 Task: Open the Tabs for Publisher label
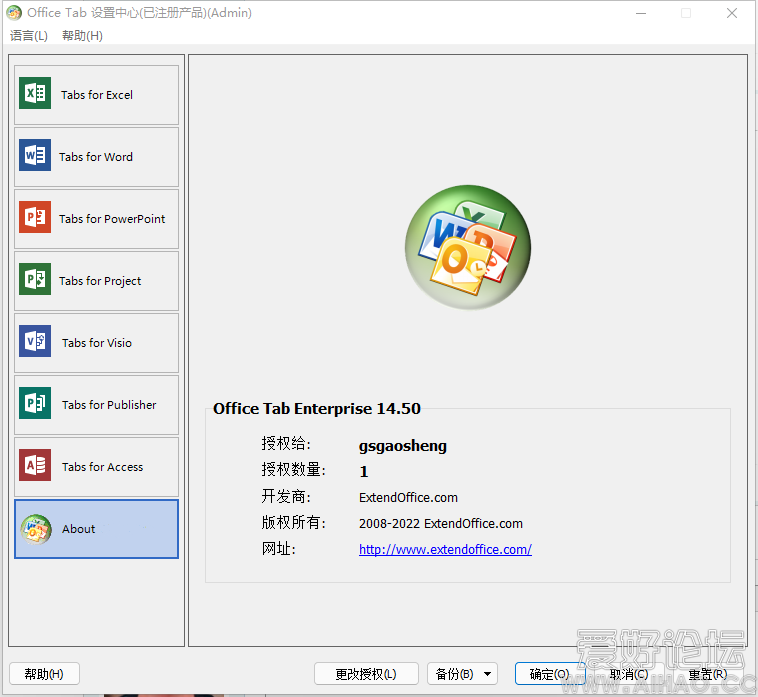tap(109, 405)
